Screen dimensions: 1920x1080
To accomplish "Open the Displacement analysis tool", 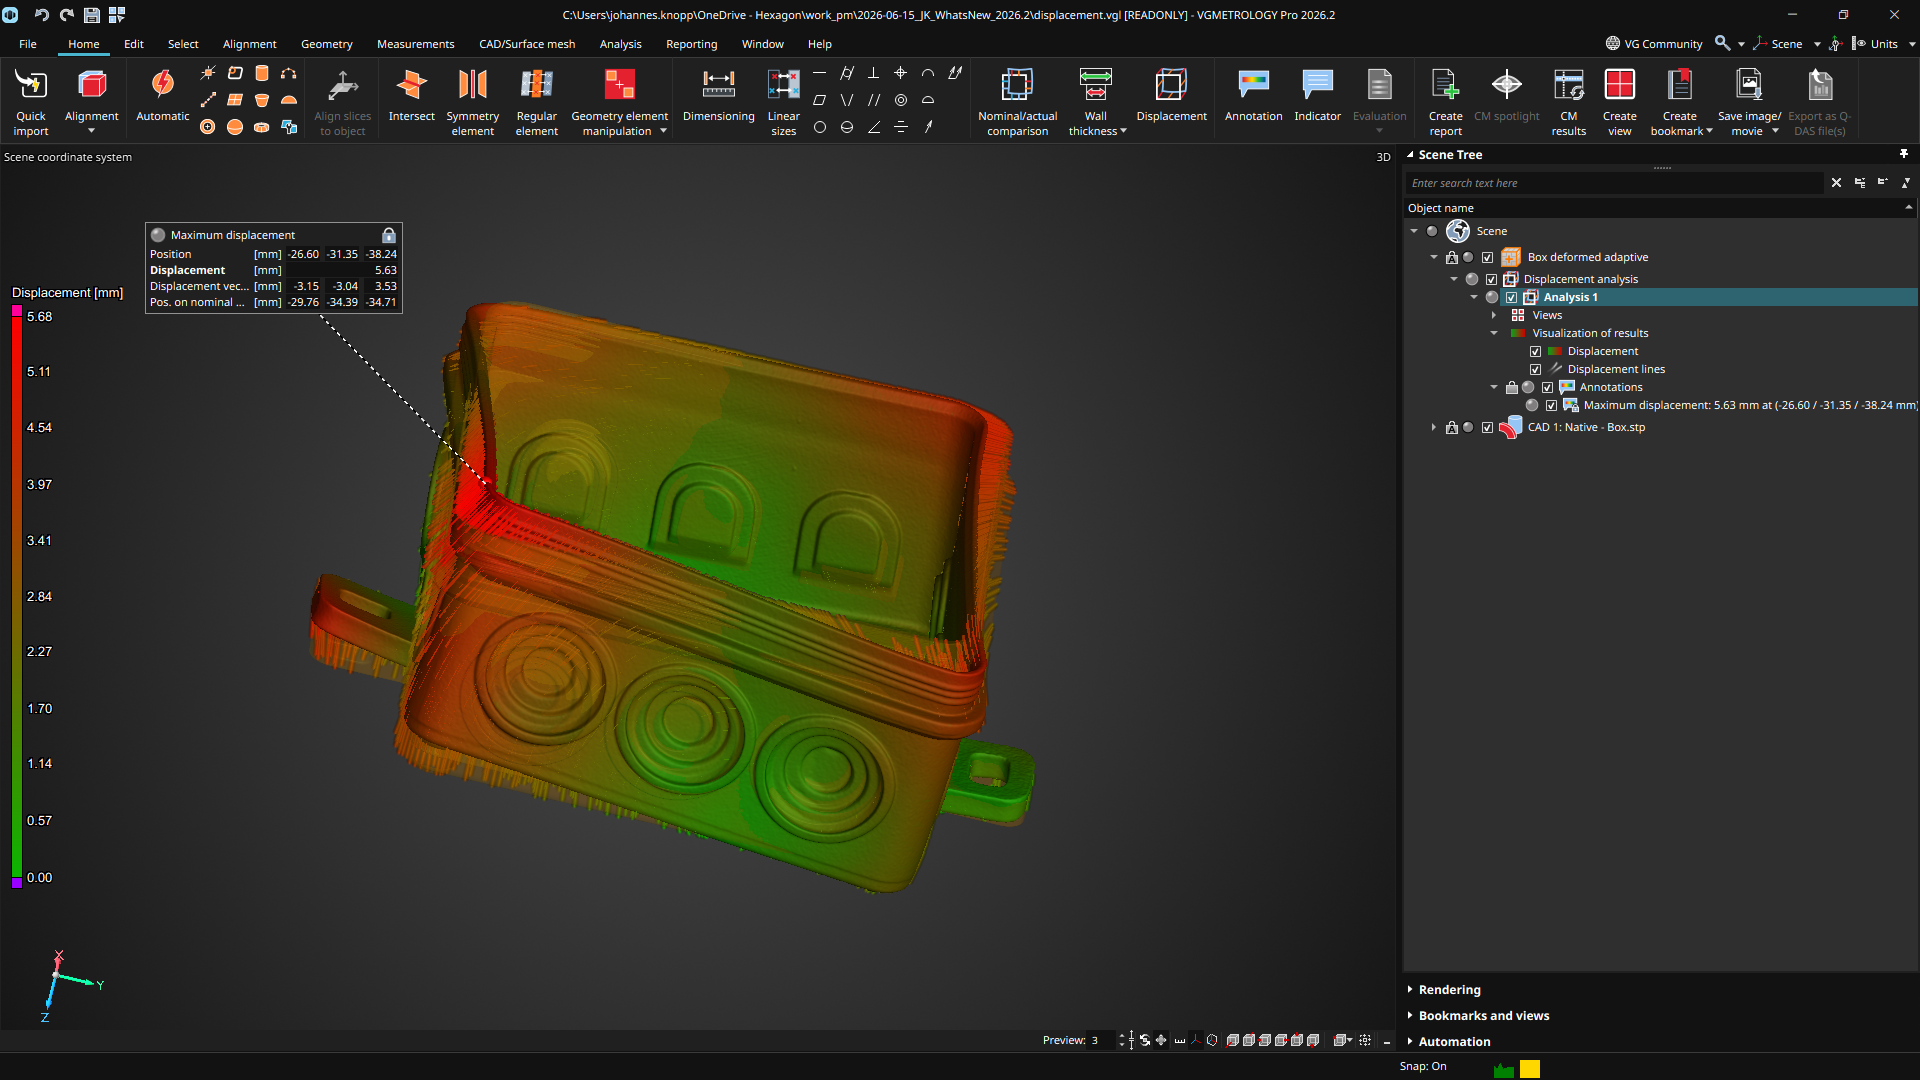I will tap(1171, 97).
